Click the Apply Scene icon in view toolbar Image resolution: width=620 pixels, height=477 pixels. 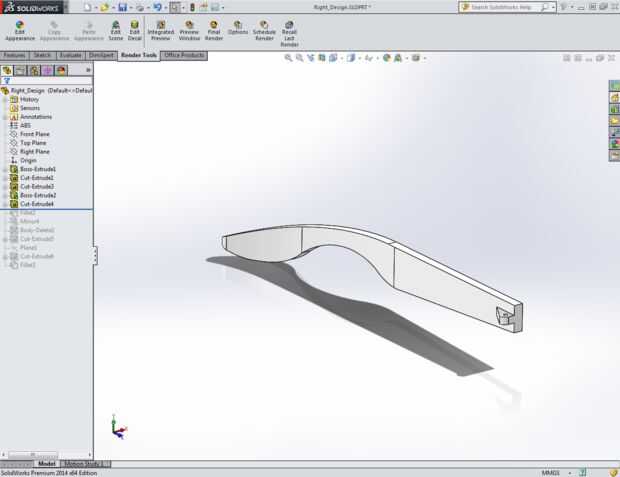tap(398, 58)
